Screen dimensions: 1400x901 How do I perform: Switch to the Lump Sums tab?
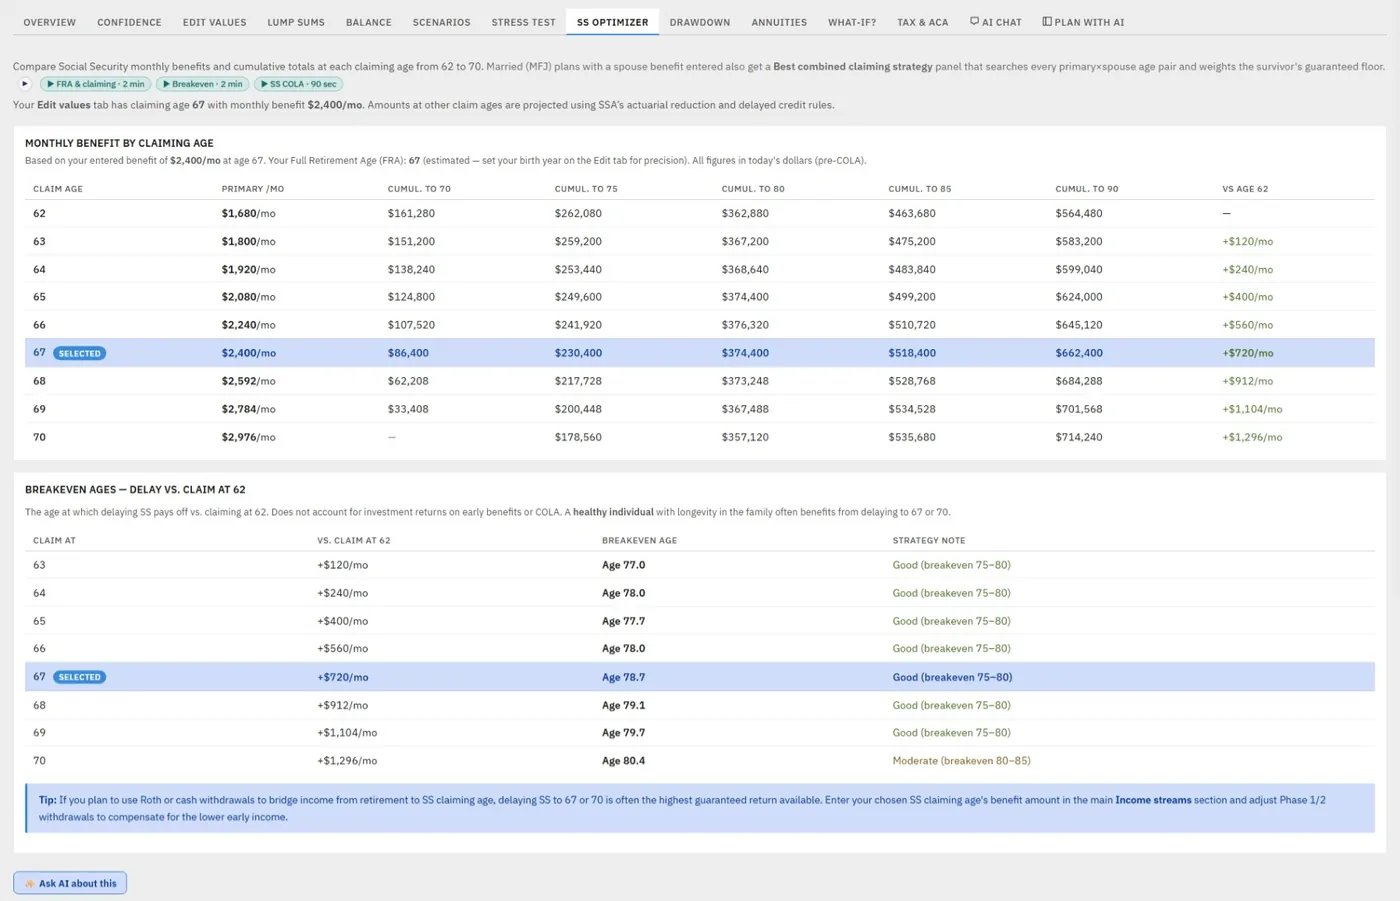coord(296,22)
